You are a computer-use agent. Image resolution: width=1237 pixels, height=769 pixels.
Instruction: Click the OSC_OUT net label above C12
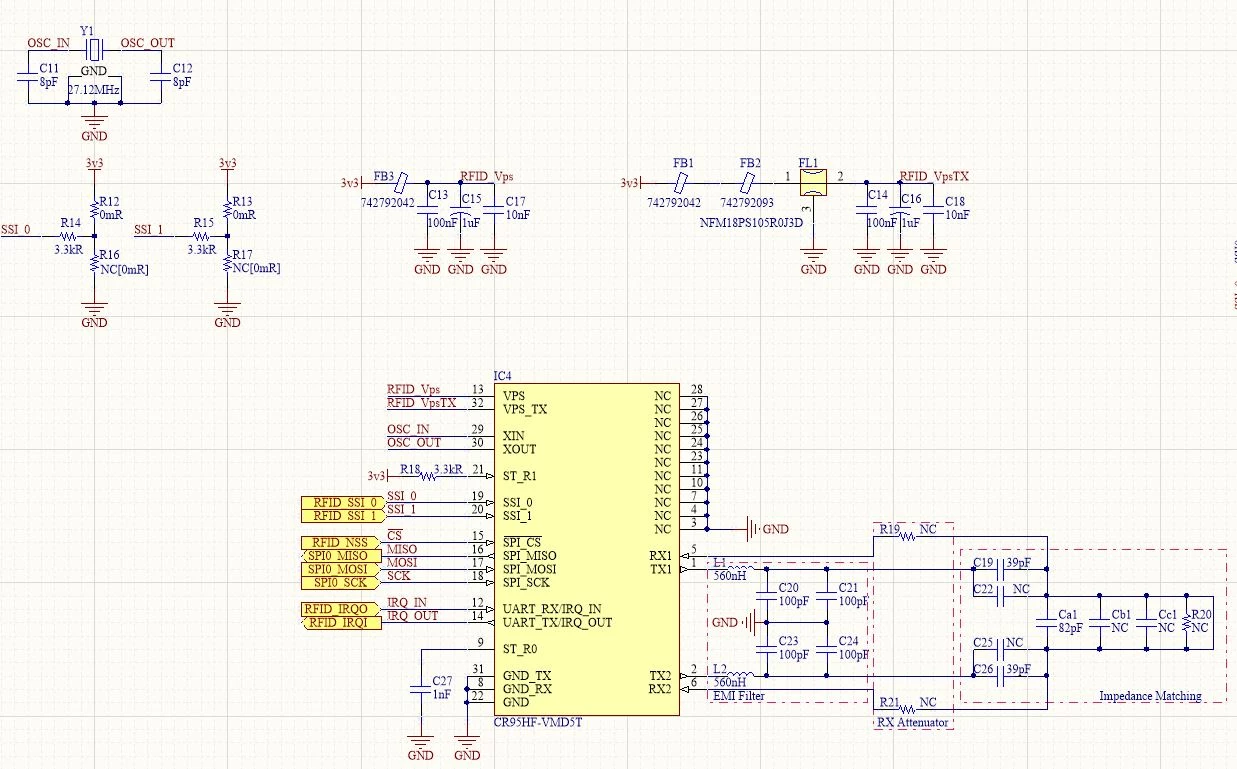point(147,42)
